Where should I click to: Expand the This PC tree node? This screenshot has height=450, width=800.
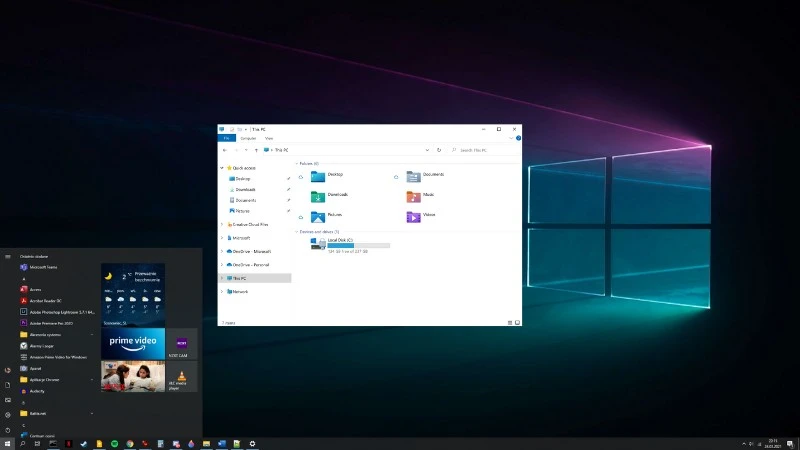[x=222, y=278]
